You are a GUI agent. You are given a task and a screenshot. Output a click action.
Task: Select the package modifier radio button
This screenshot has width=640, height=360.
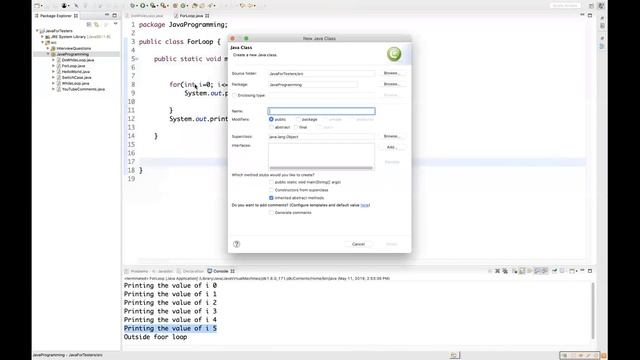click(x=298, y=119)
